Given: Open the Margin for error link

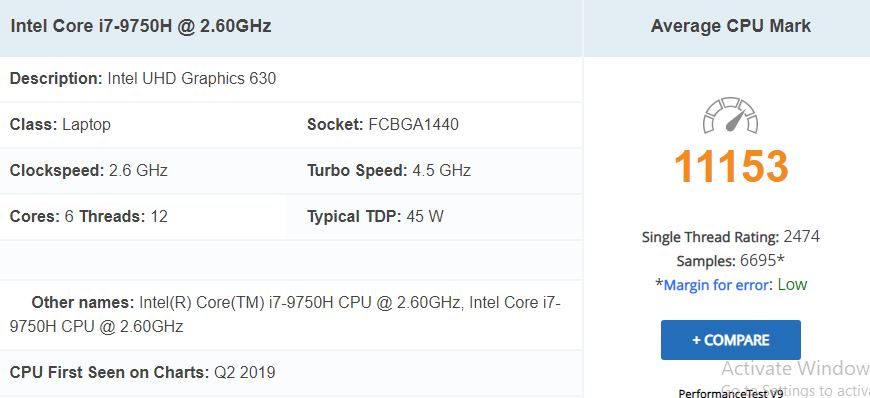Looking at the screenshot, I should 716,285.
